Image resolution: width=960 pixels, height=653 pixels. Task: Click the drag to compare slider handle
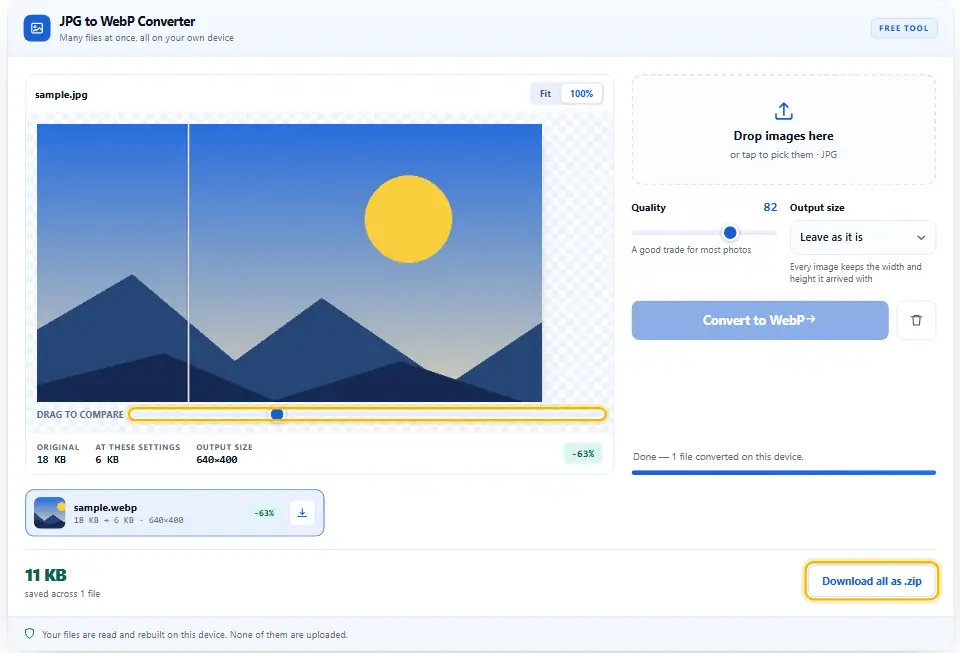[277, 414]
